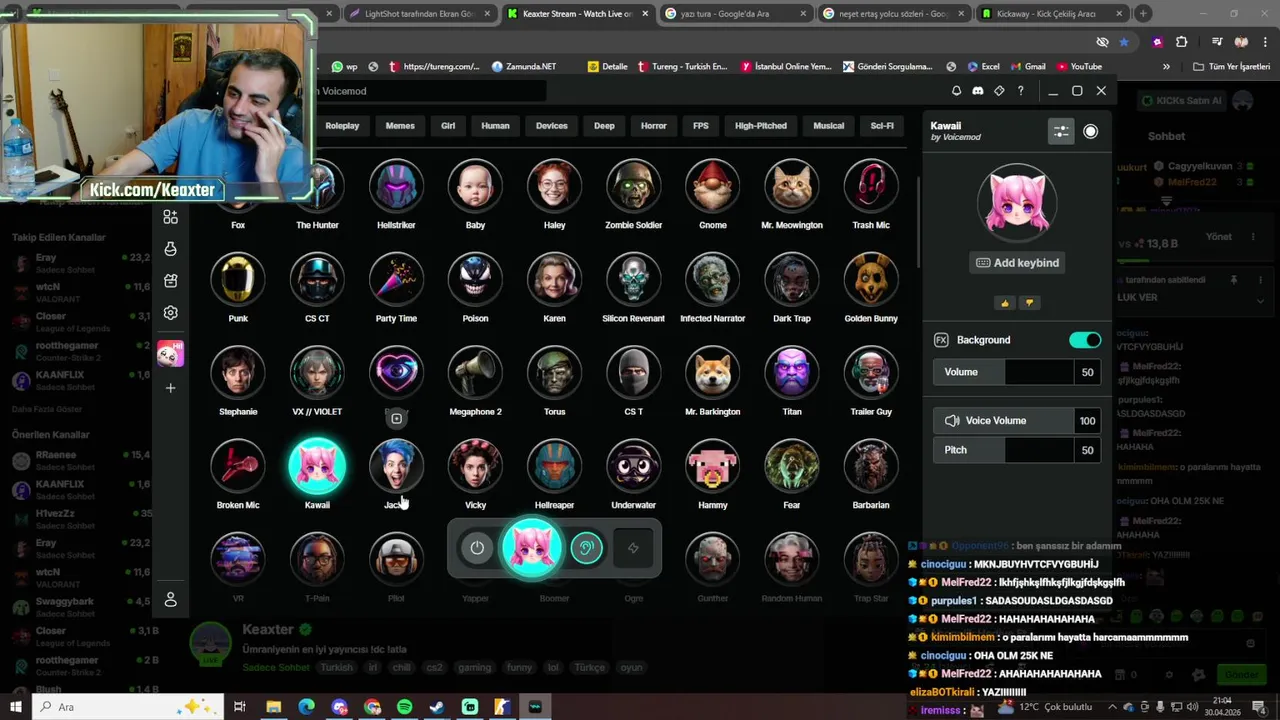The width and height of the screenshot is (1280, 720).
Task: Like the Kawaii voice with thumbs up
Action: [1005, 303]
